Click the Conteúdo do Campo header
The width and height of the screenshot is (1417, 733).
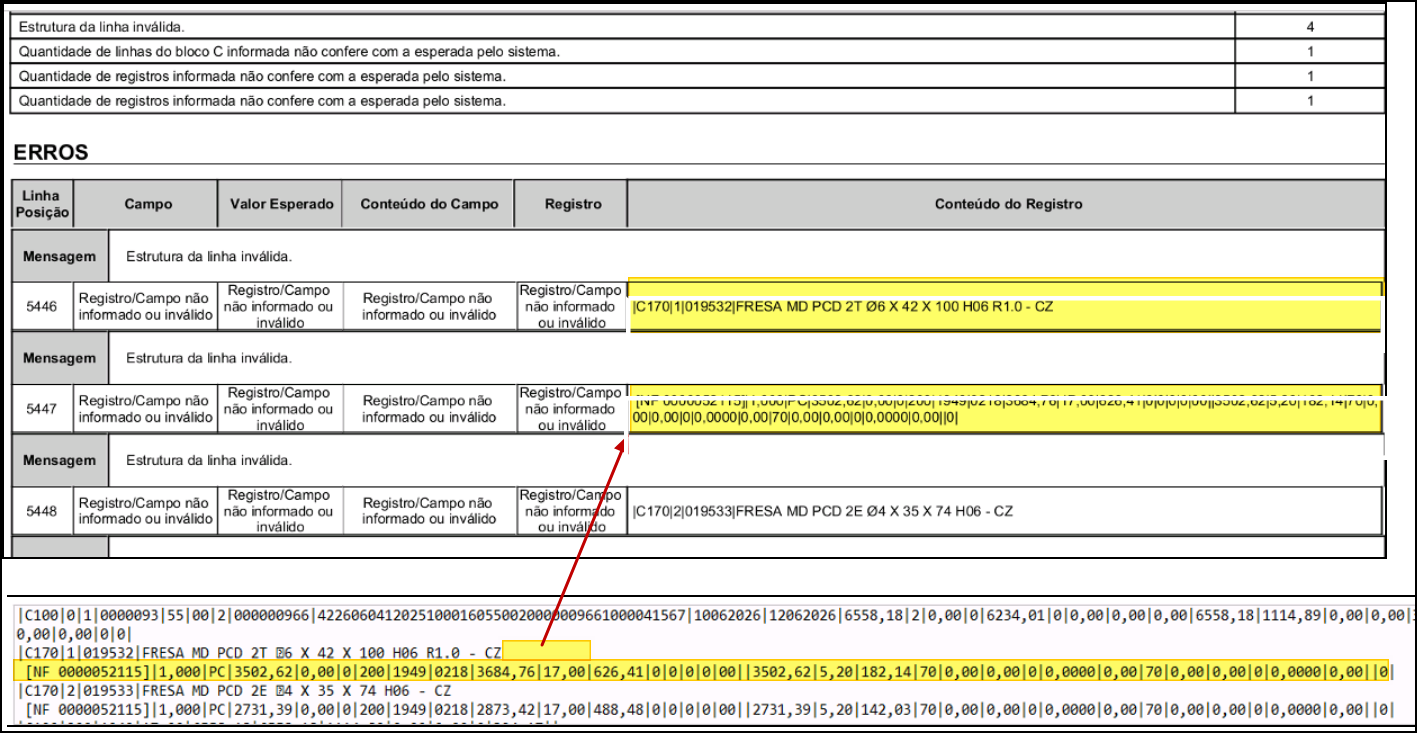coord(428,204)
